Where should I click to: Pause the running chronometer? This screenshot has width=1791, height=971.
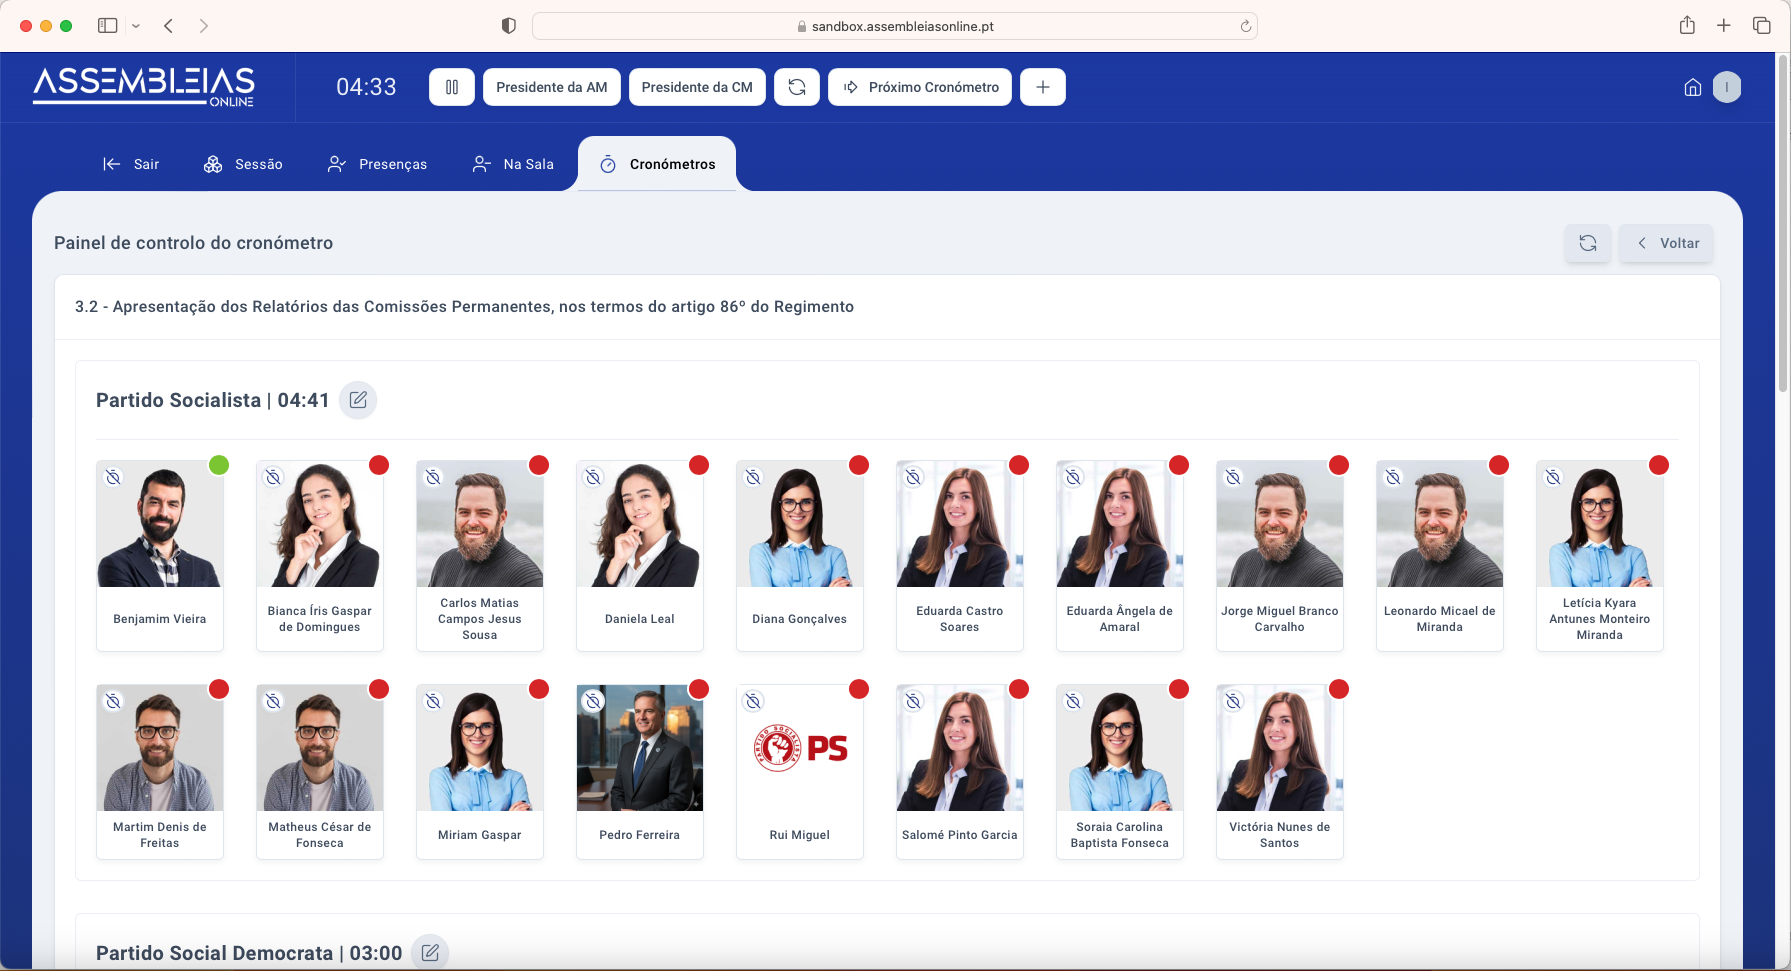tap(452, 87)
